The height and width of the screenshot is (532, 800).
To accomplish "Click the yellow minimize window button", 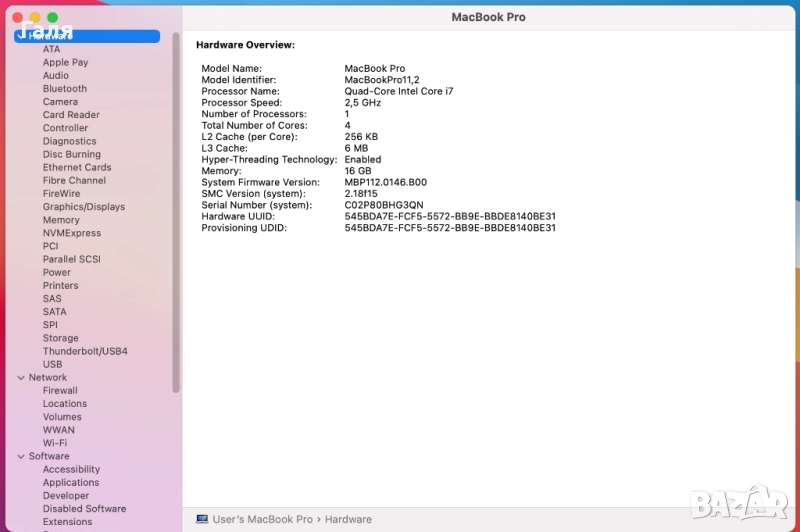I will pos(35,18).
